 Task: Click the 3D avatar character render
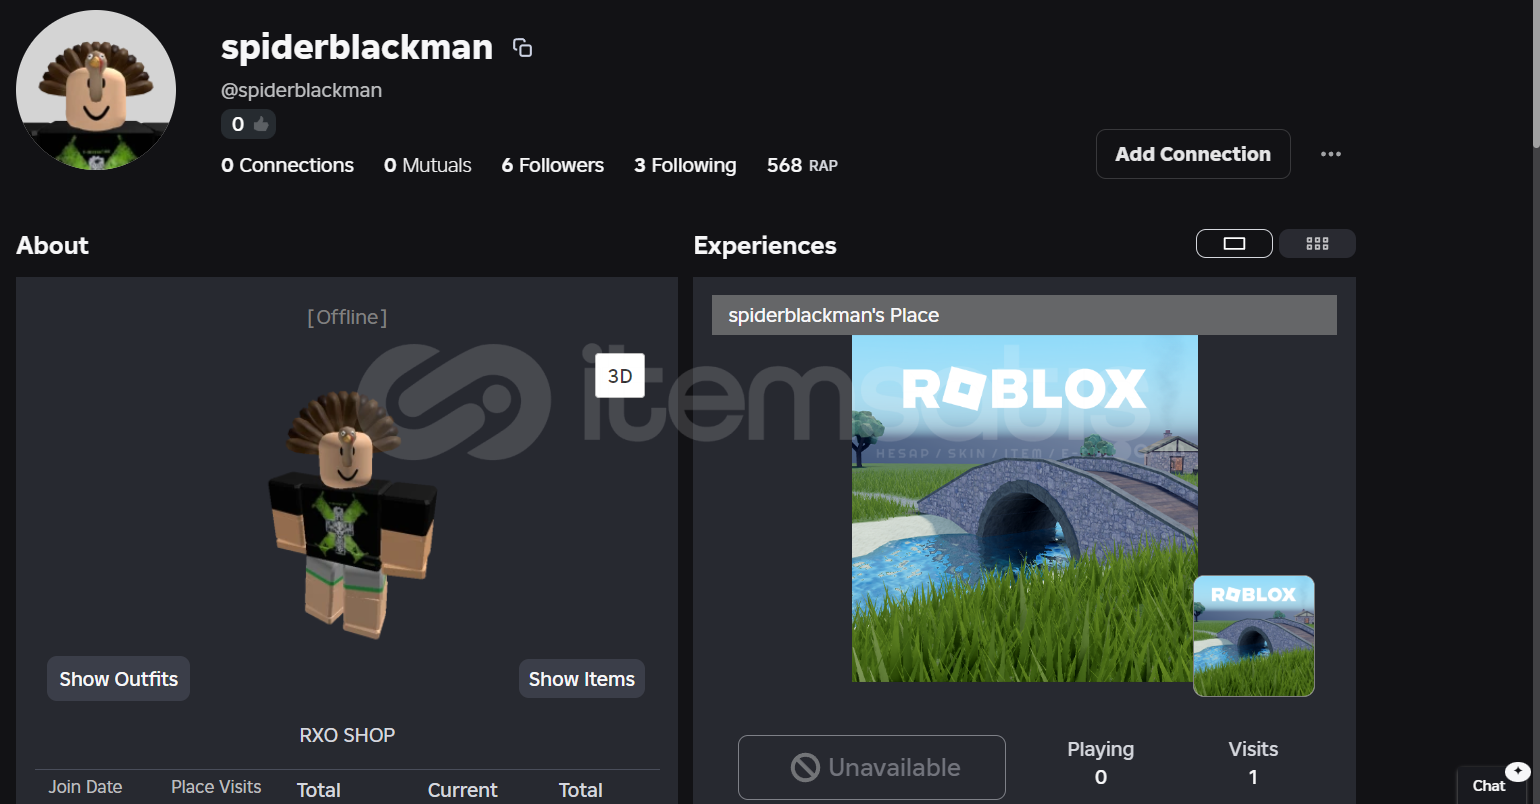pos(351,515)
